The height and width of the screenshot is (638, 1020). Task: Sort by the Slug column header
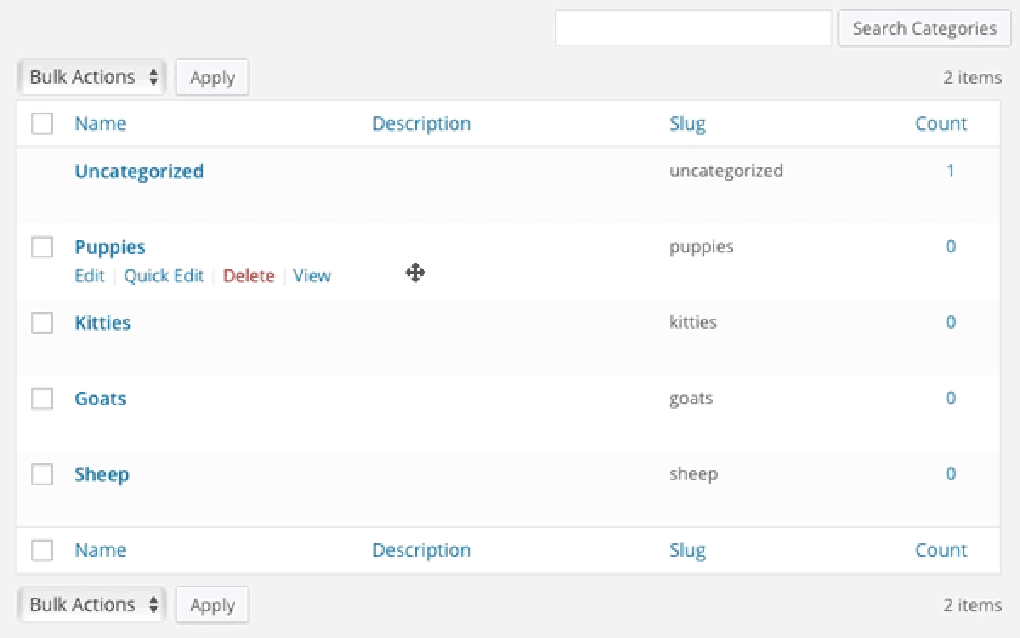click(687, 124)
